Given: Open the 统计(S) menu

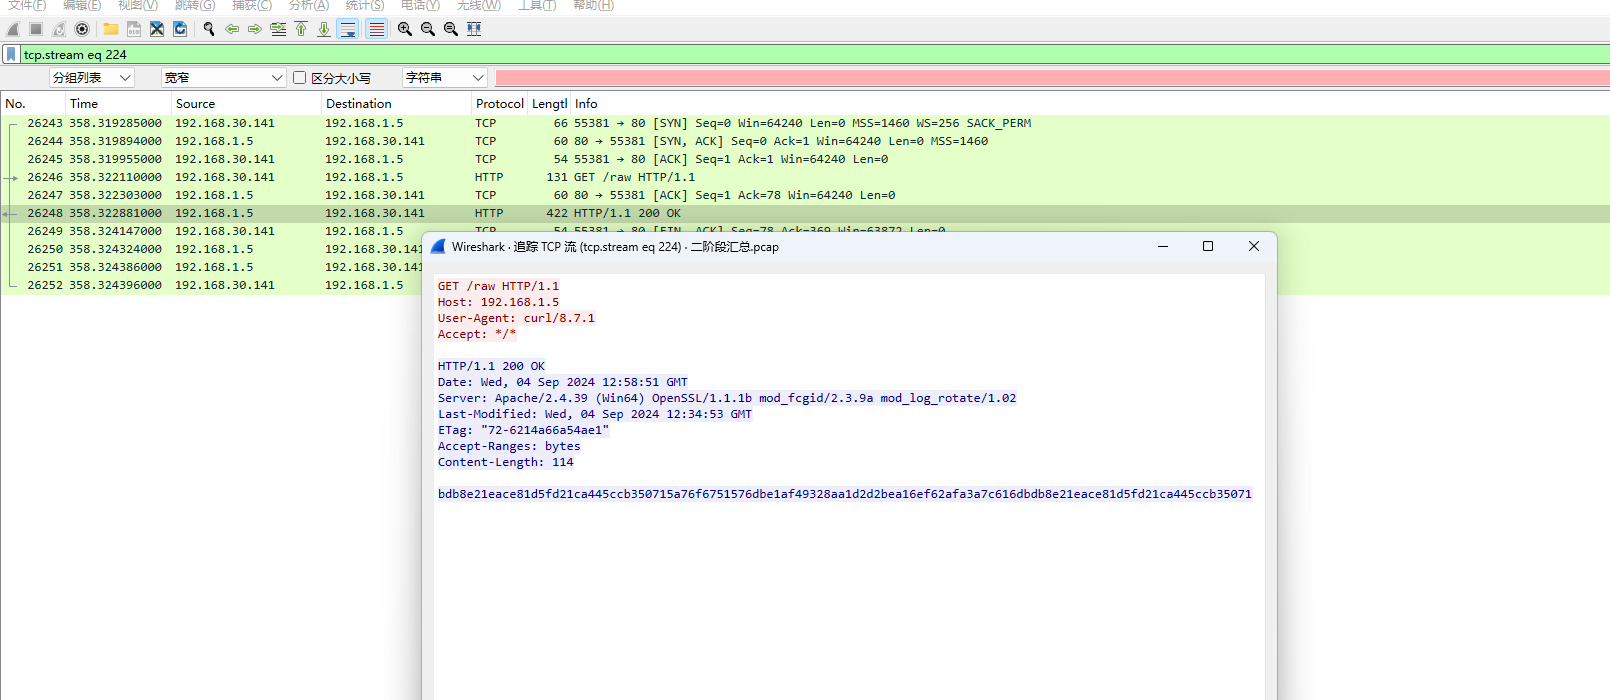Looking at the screenshot, I should (365, 5).
